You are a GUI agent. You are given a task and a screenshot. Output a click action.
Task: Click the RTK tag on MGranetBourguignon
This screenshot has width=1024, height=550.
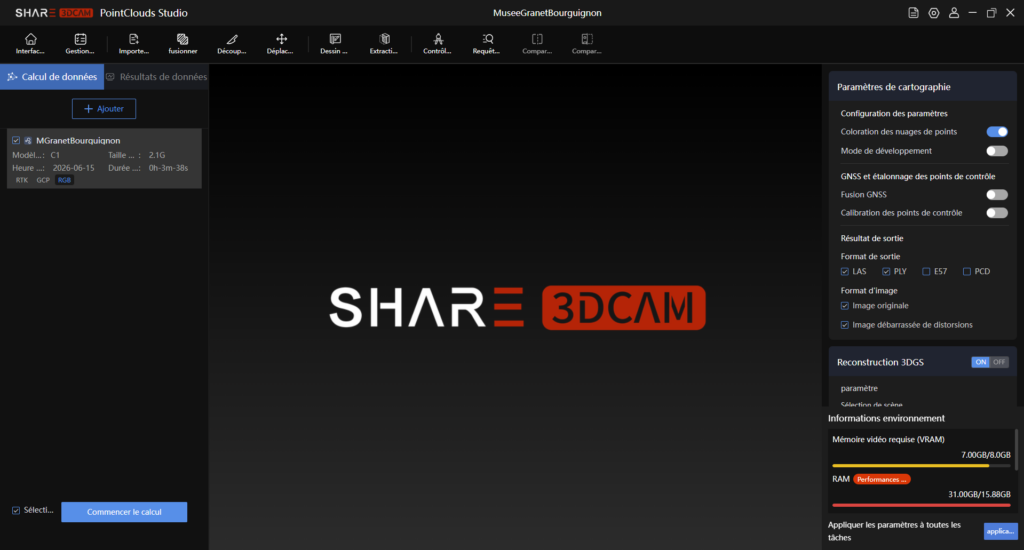[22, 180]
